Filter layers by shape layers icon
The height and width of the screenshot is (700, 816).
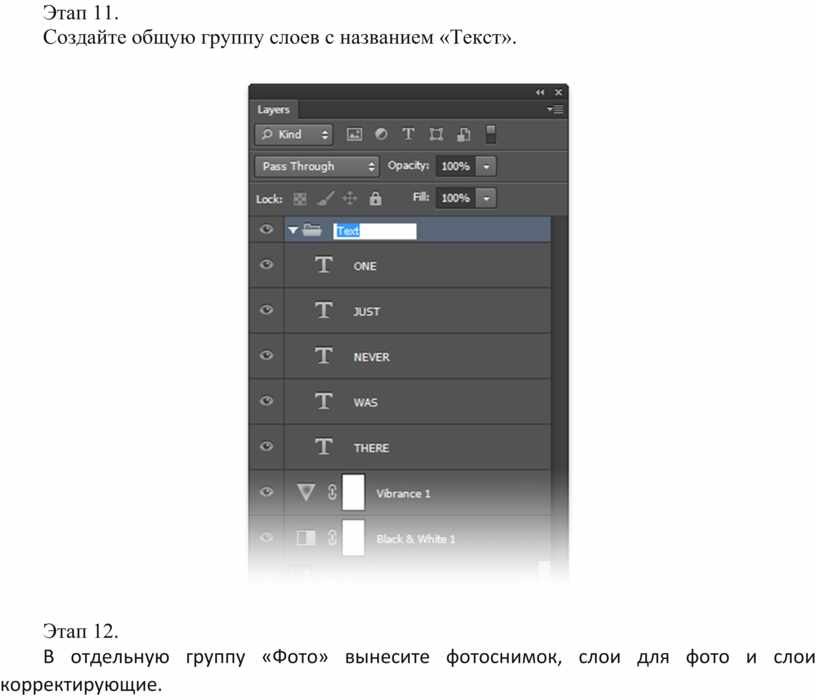point(436,135)
